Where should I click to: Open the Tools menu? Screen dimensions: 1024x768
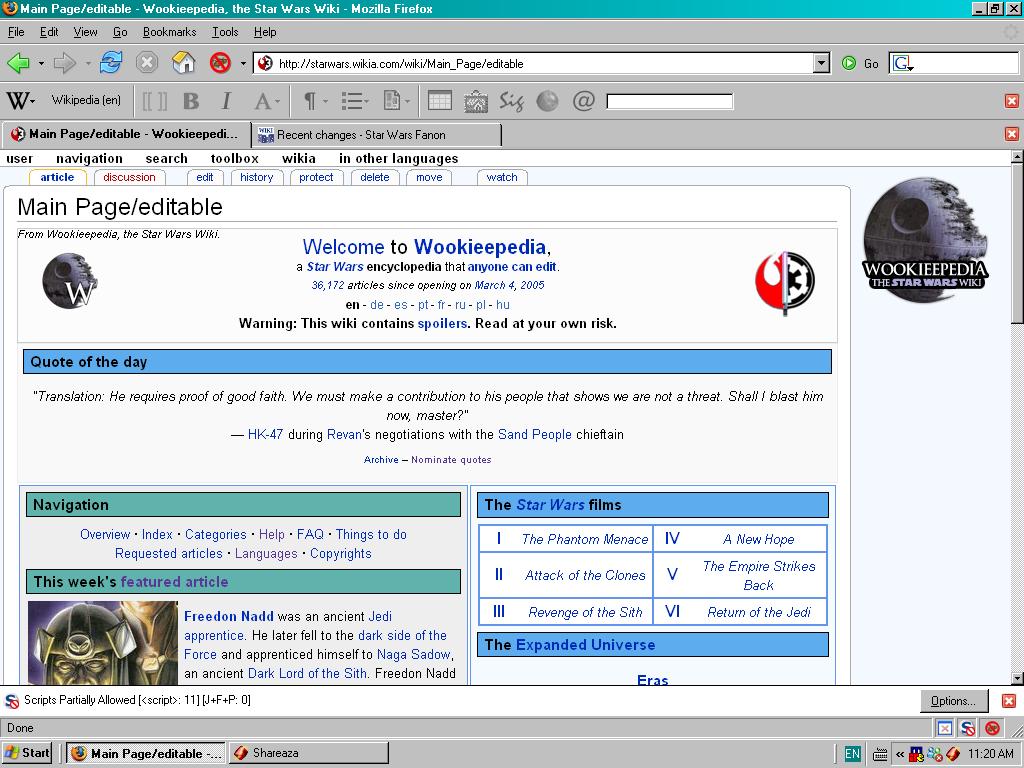click(x=225, y=32)
